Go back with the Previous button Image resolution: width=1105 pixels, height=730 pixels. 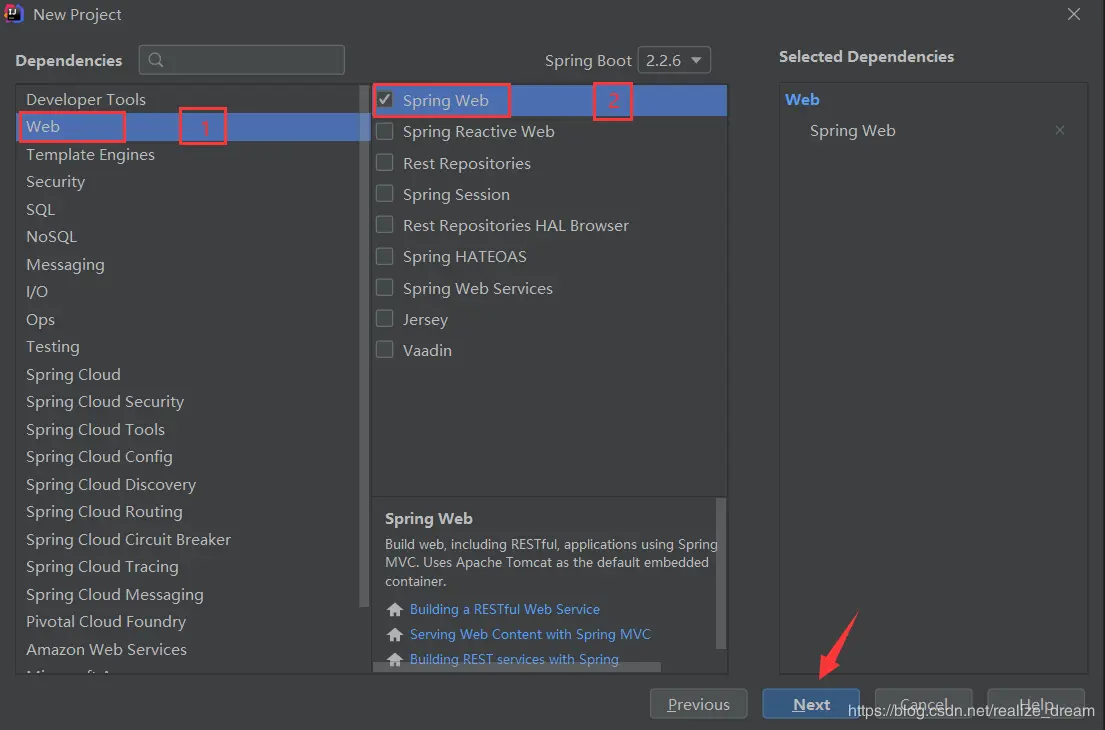click(x=698, y=704)
